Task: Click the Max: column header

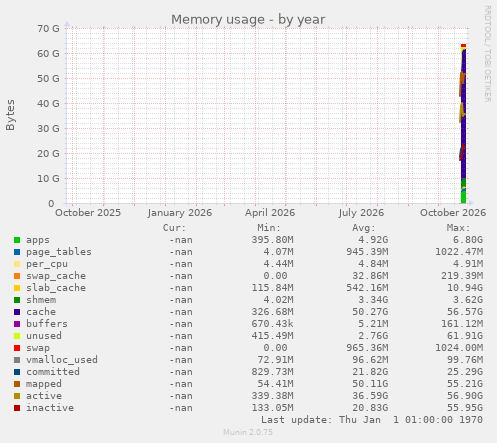Action: pos(458,228)
